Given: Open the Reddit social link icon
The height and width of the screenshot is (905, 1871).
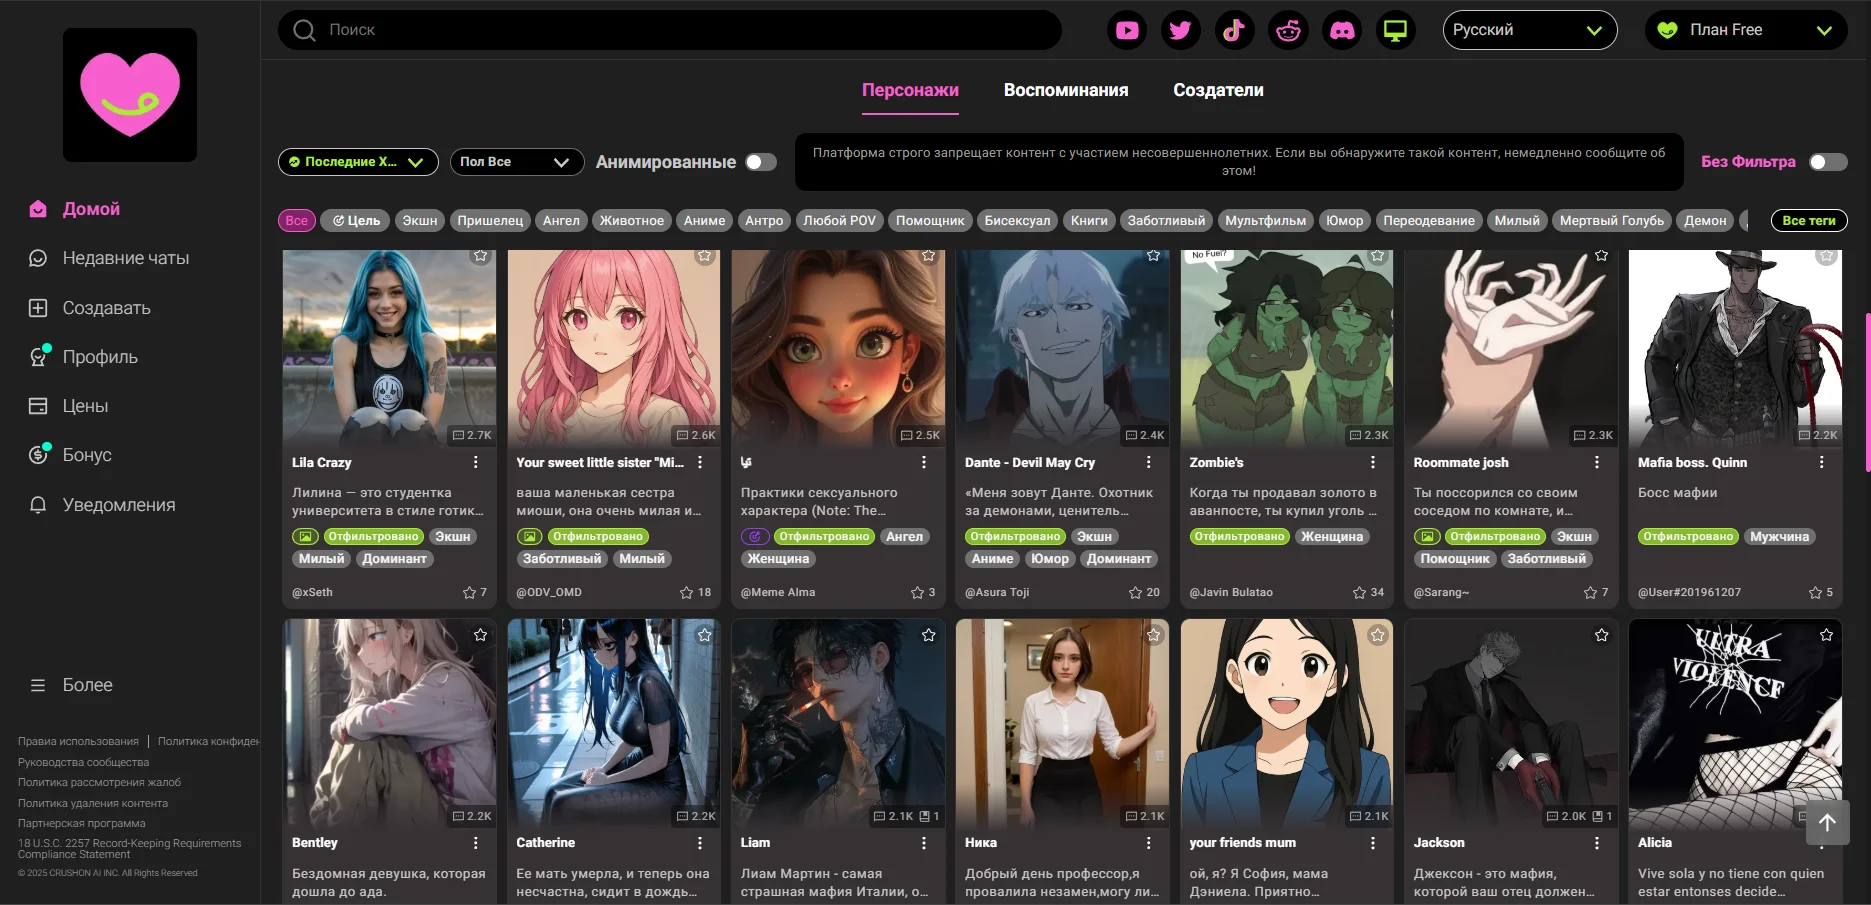Looking at the screenshot, I should tap(1288, 30).
